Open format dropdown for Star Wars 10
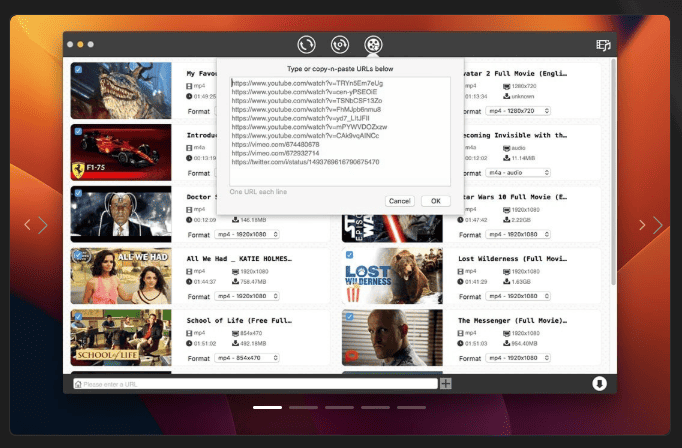Screen dimensions: 682x448 point(518,234)
